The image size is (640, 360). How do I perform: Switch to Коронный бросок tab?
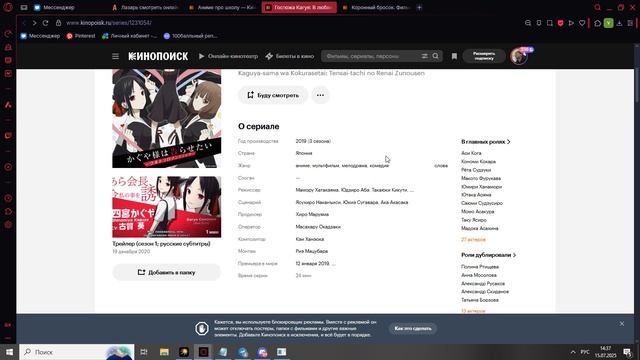point(376,7)
